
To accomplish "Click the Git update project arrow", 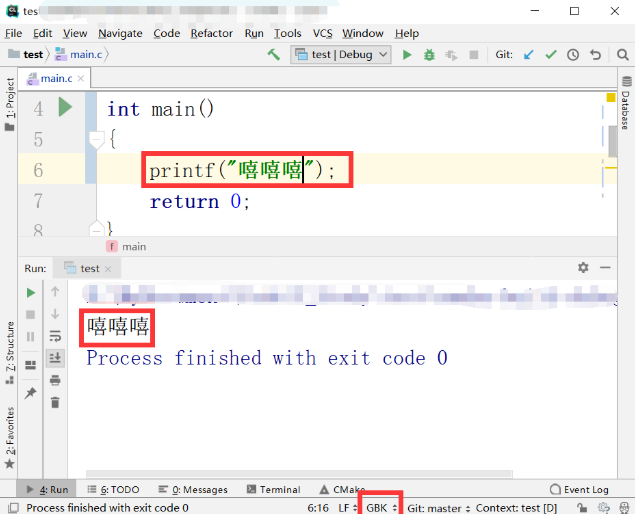I will [x=529, y=55].
